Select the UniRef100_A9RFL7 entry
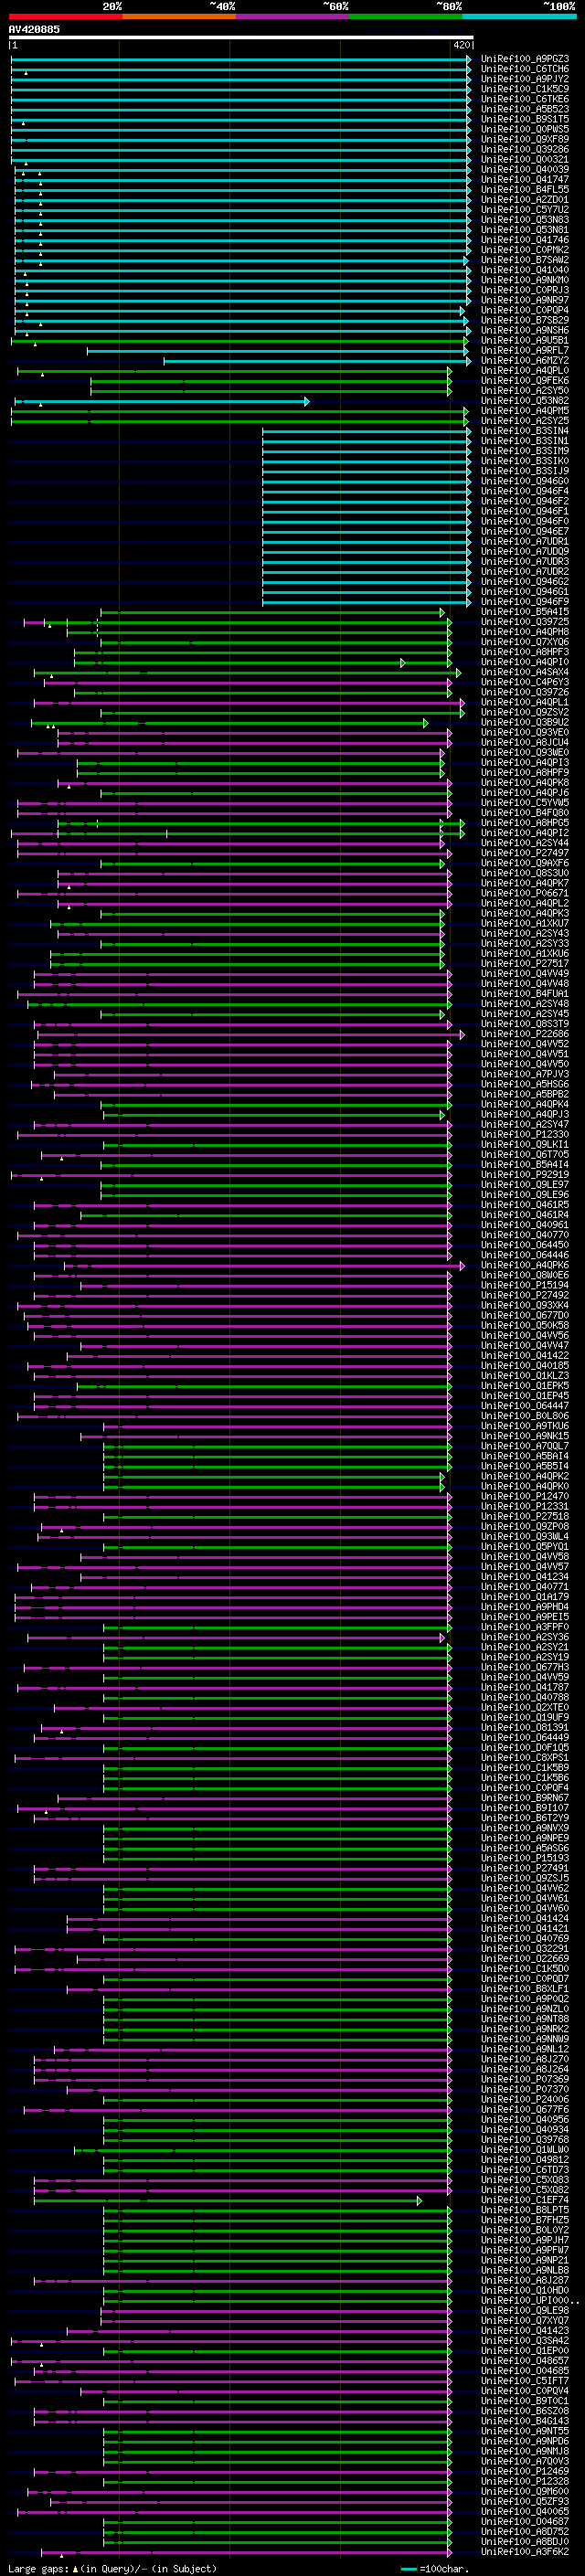Viewport: 585px width, 2576px height. click(525, 350)
